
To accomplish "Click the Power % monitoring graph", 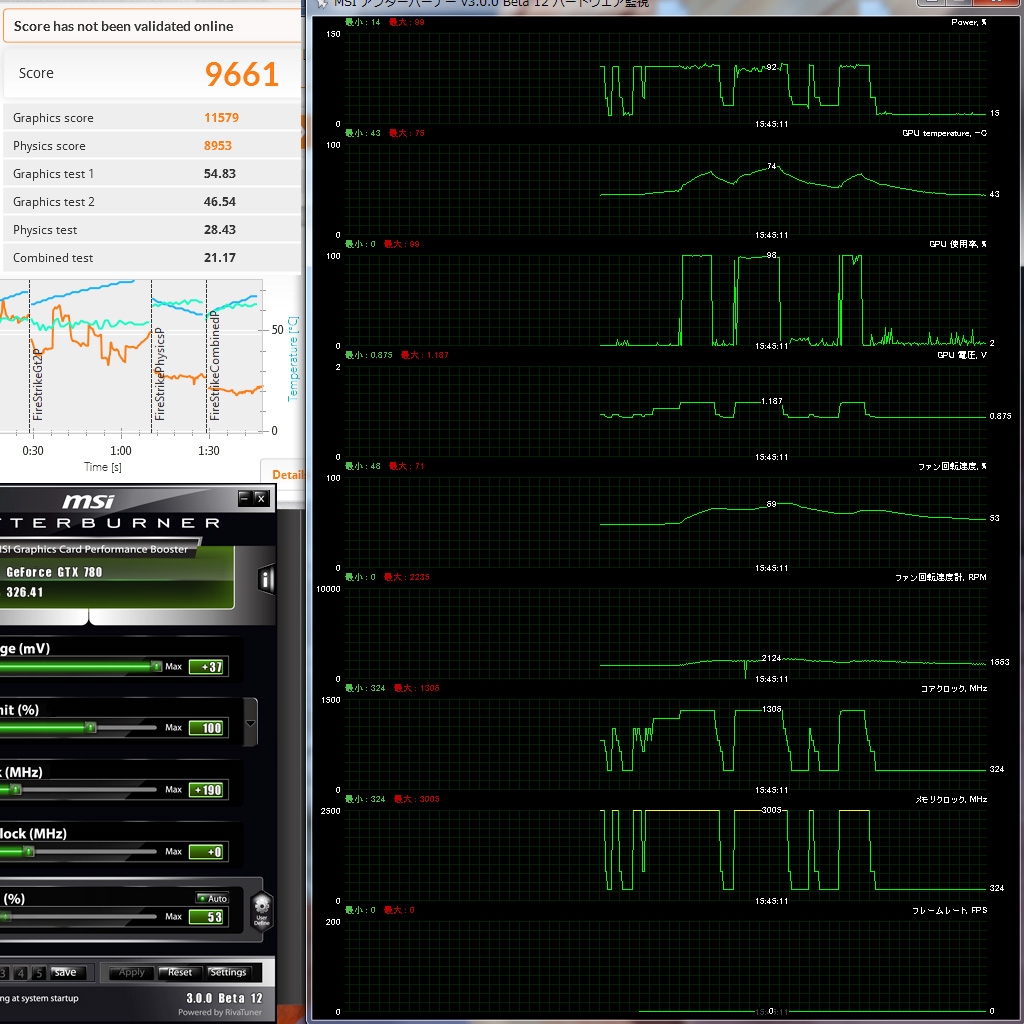I will [665, 78].
